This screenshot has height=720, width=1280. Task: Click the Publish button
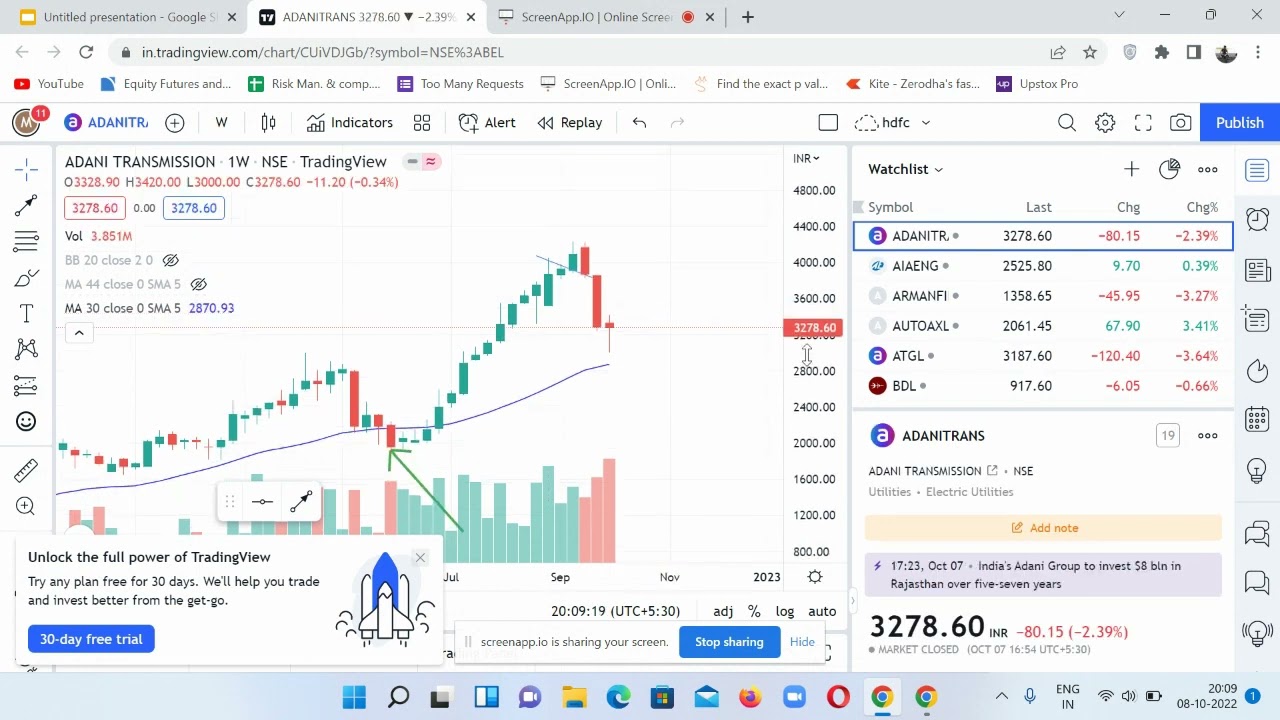tap(1240, 122)
